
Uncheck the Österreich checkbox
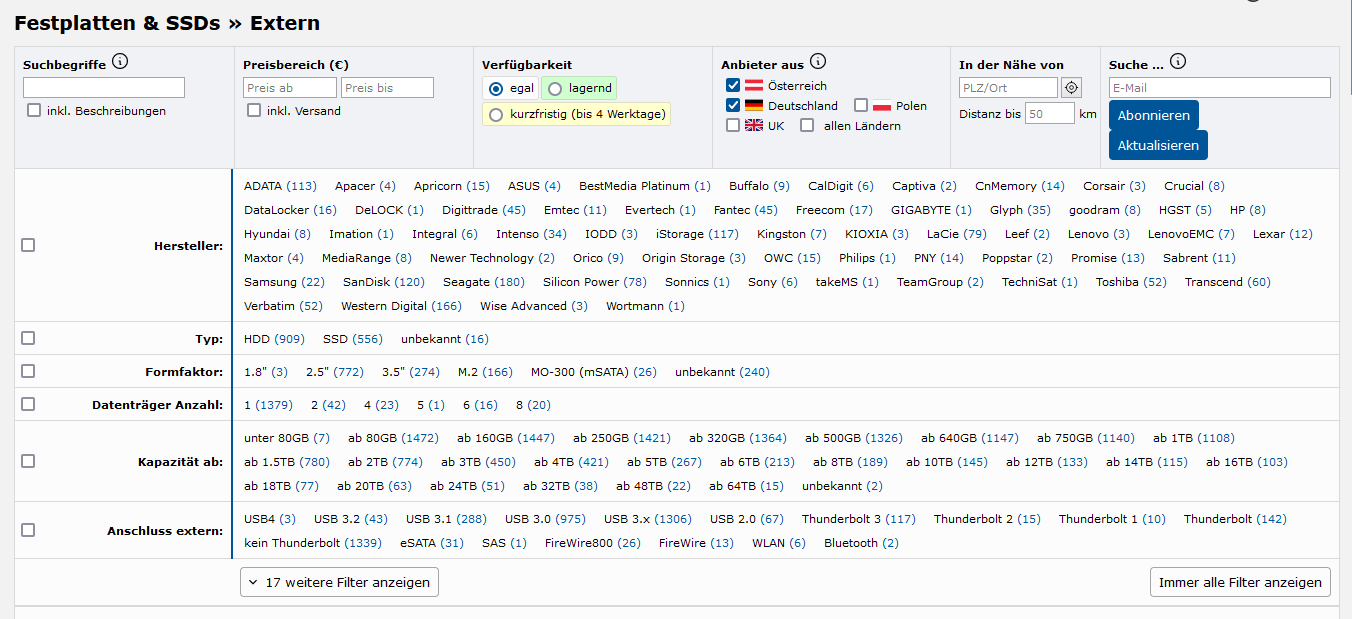coord(733,86)
